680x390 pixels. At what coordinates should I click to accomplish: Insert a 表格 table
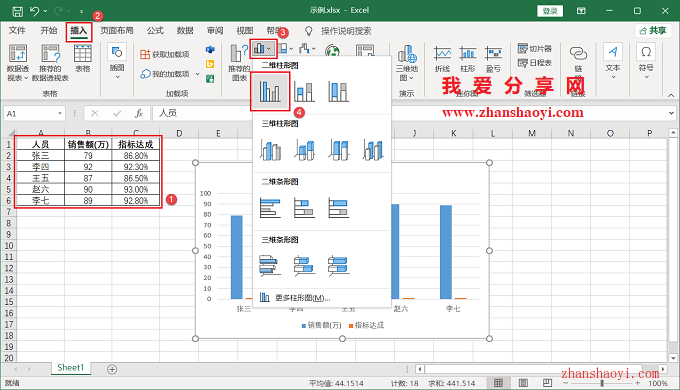(x=83, y=58)
